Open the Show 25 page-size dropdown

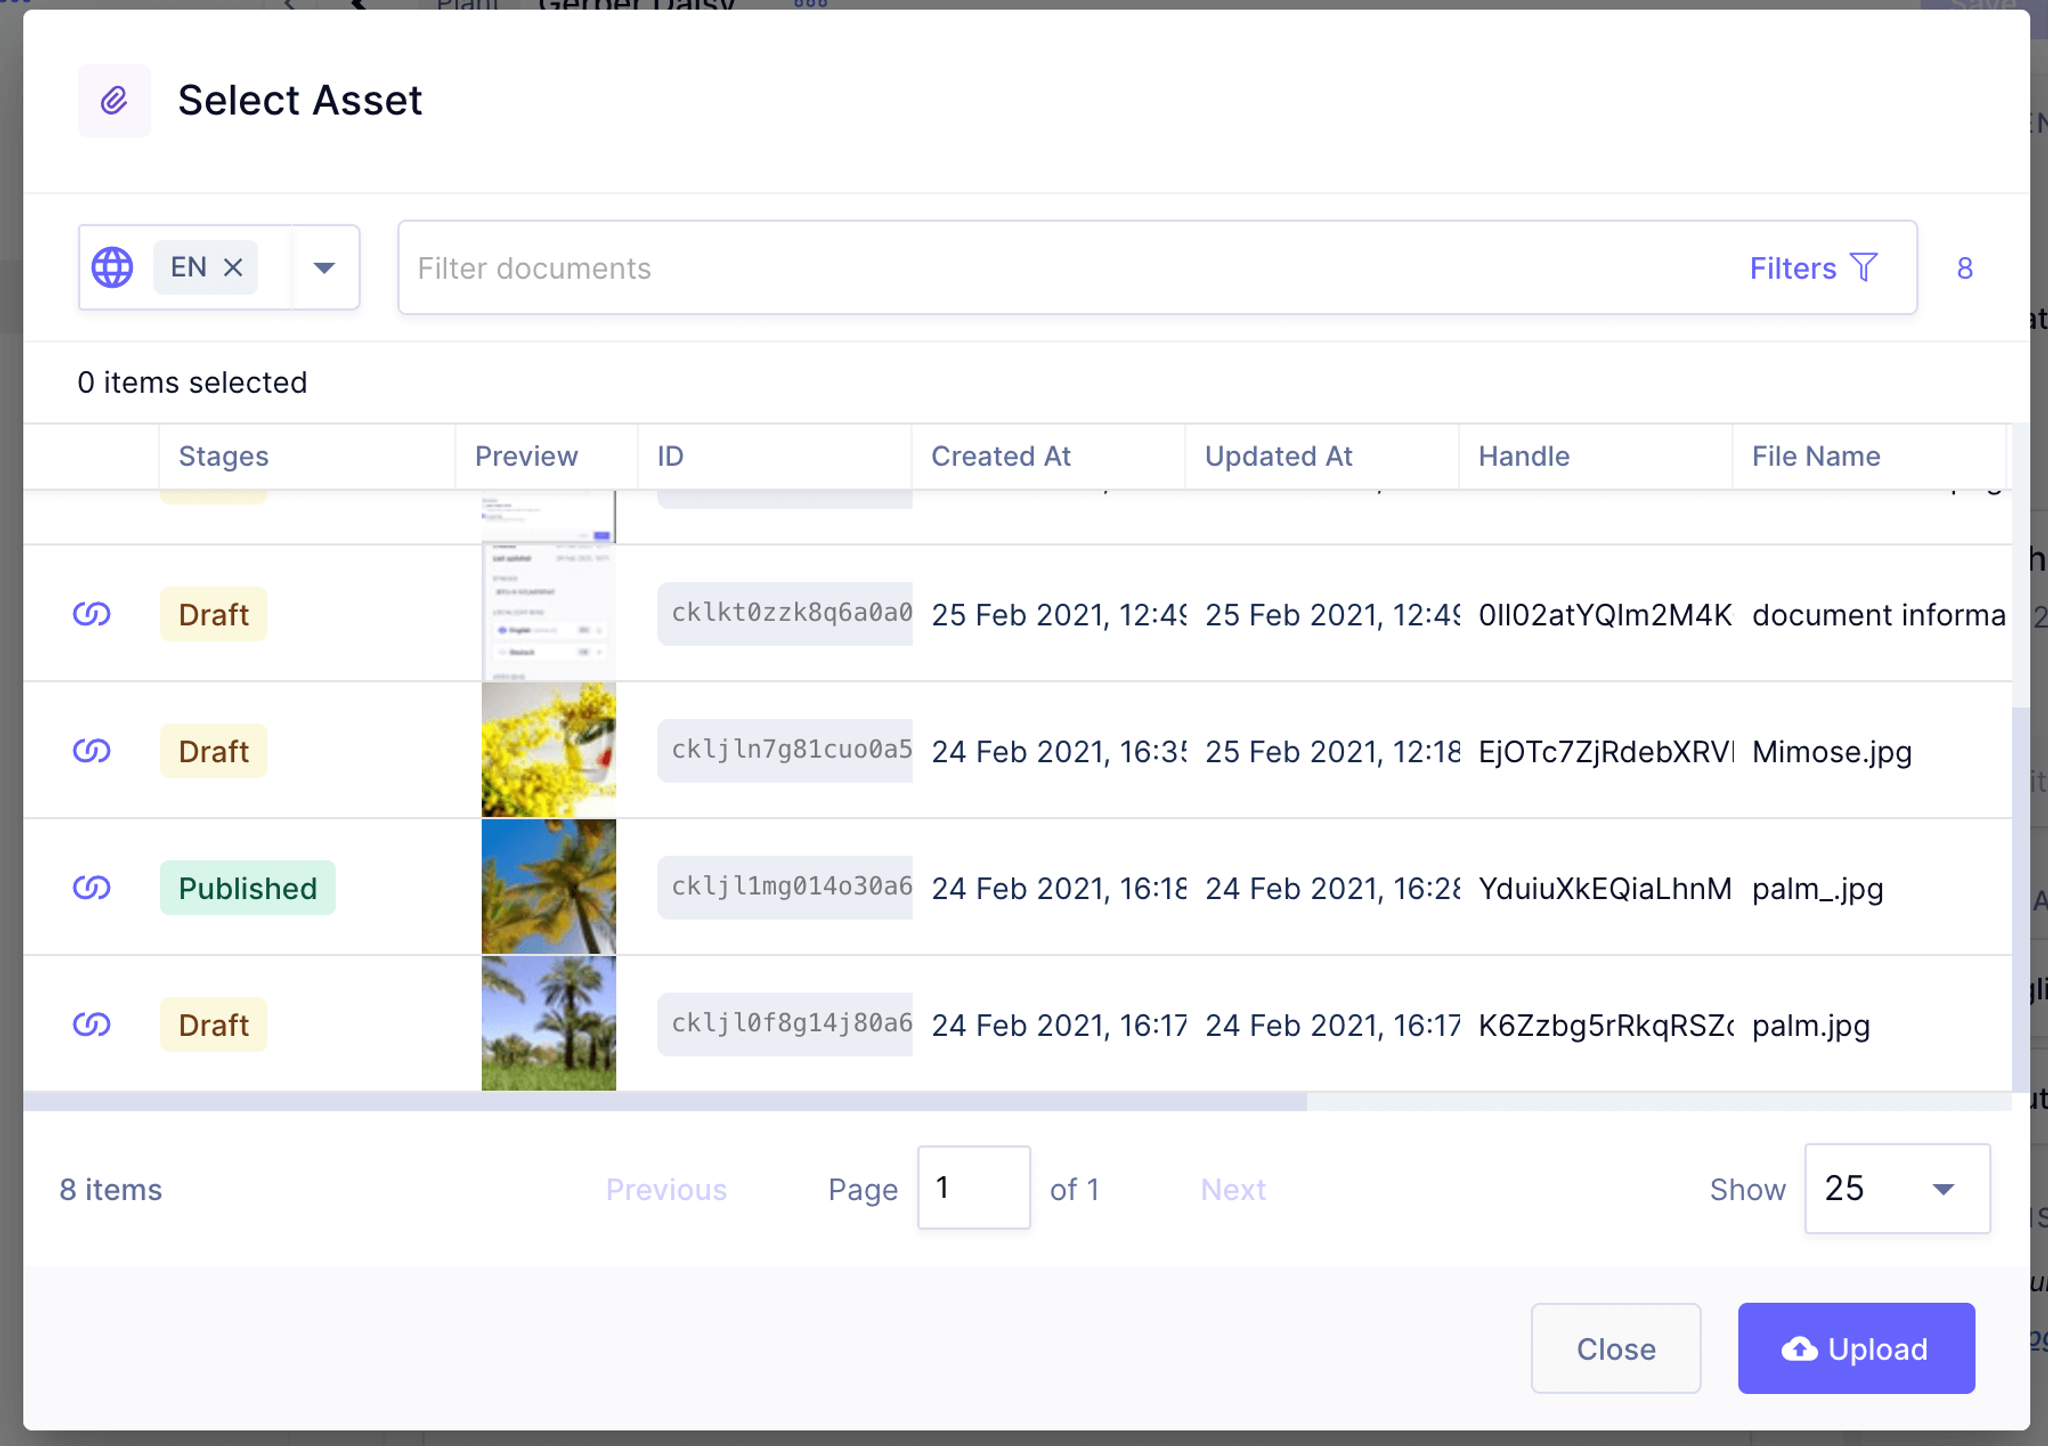1896,1188
